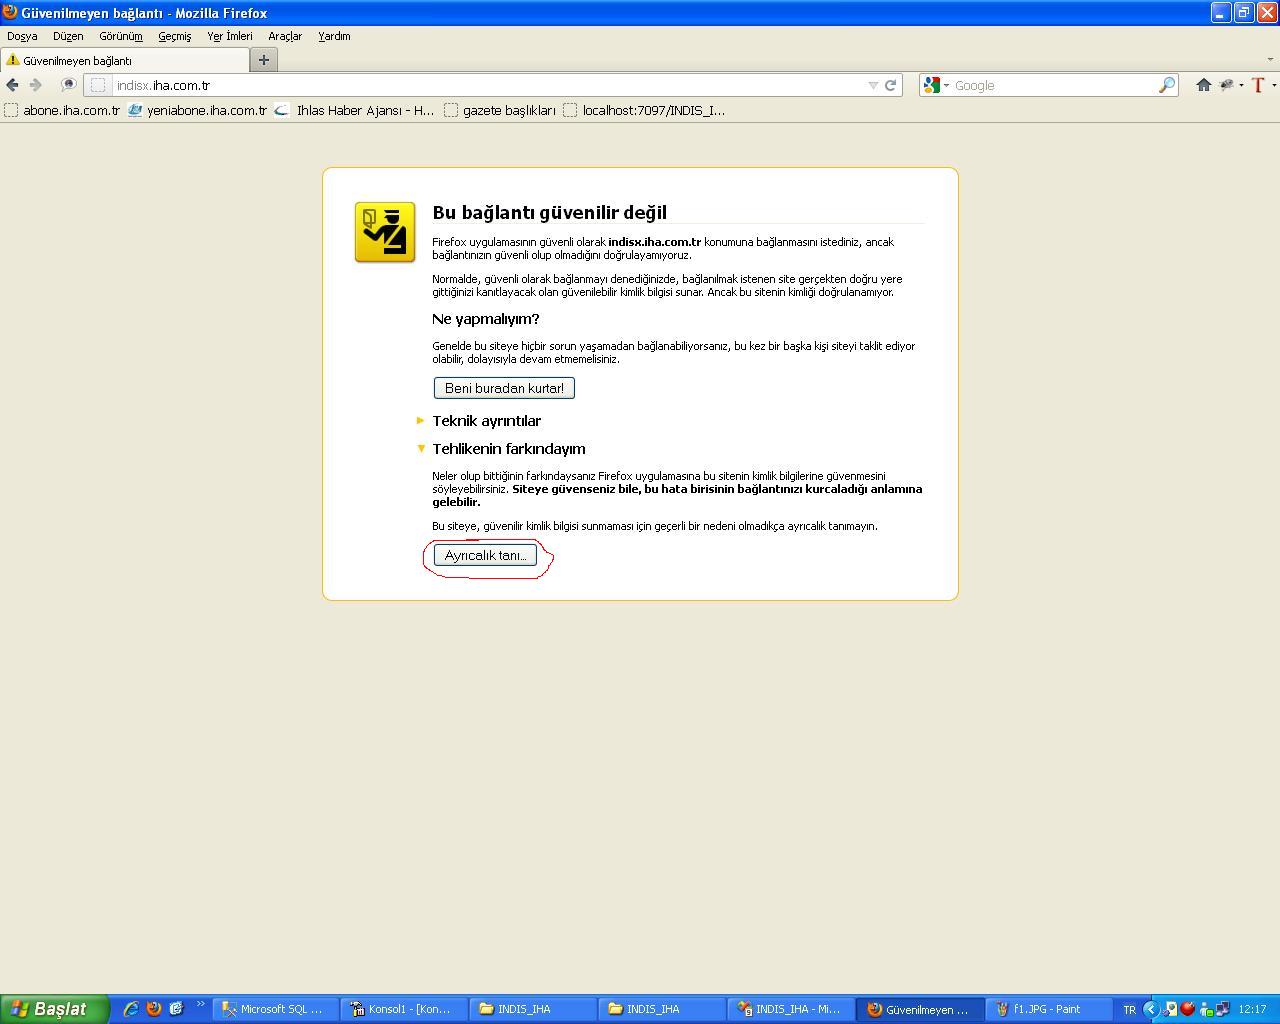The width and height of the screenshot is (1280, 1024).
Task: Open the Düzen menu
Action: point(68,36)
